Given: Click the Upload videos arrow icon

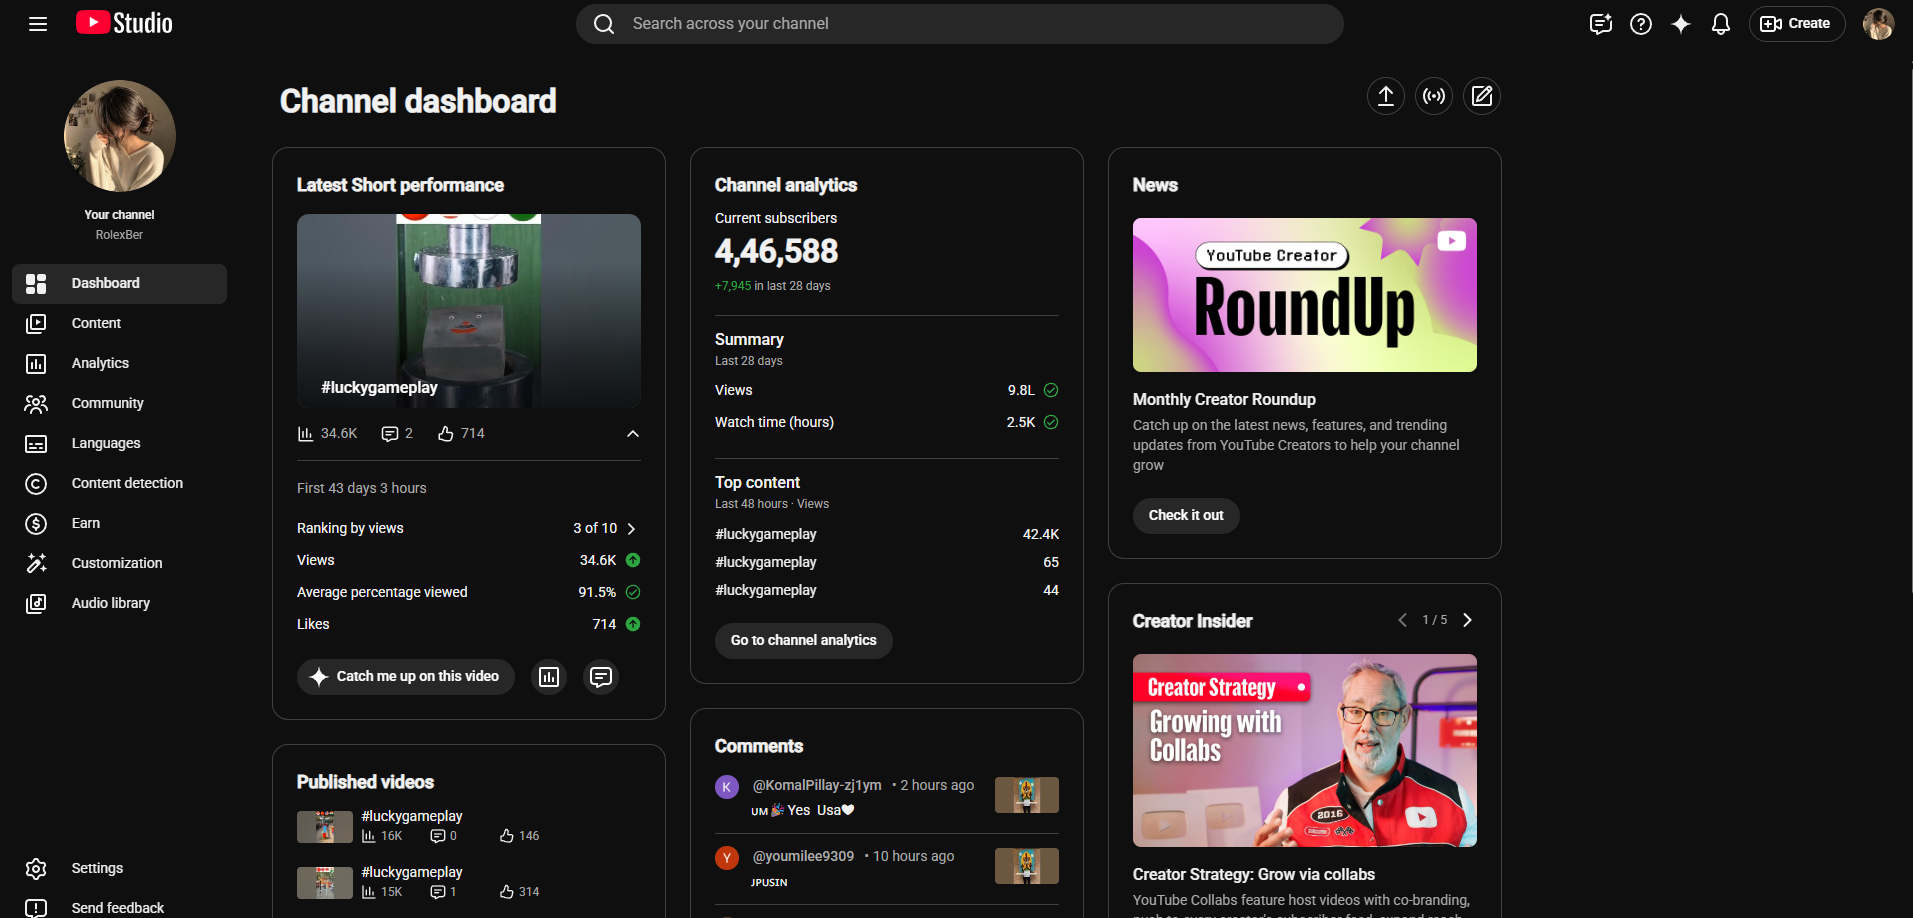Looking at the screenshot, I should [x=1386, y=96].
